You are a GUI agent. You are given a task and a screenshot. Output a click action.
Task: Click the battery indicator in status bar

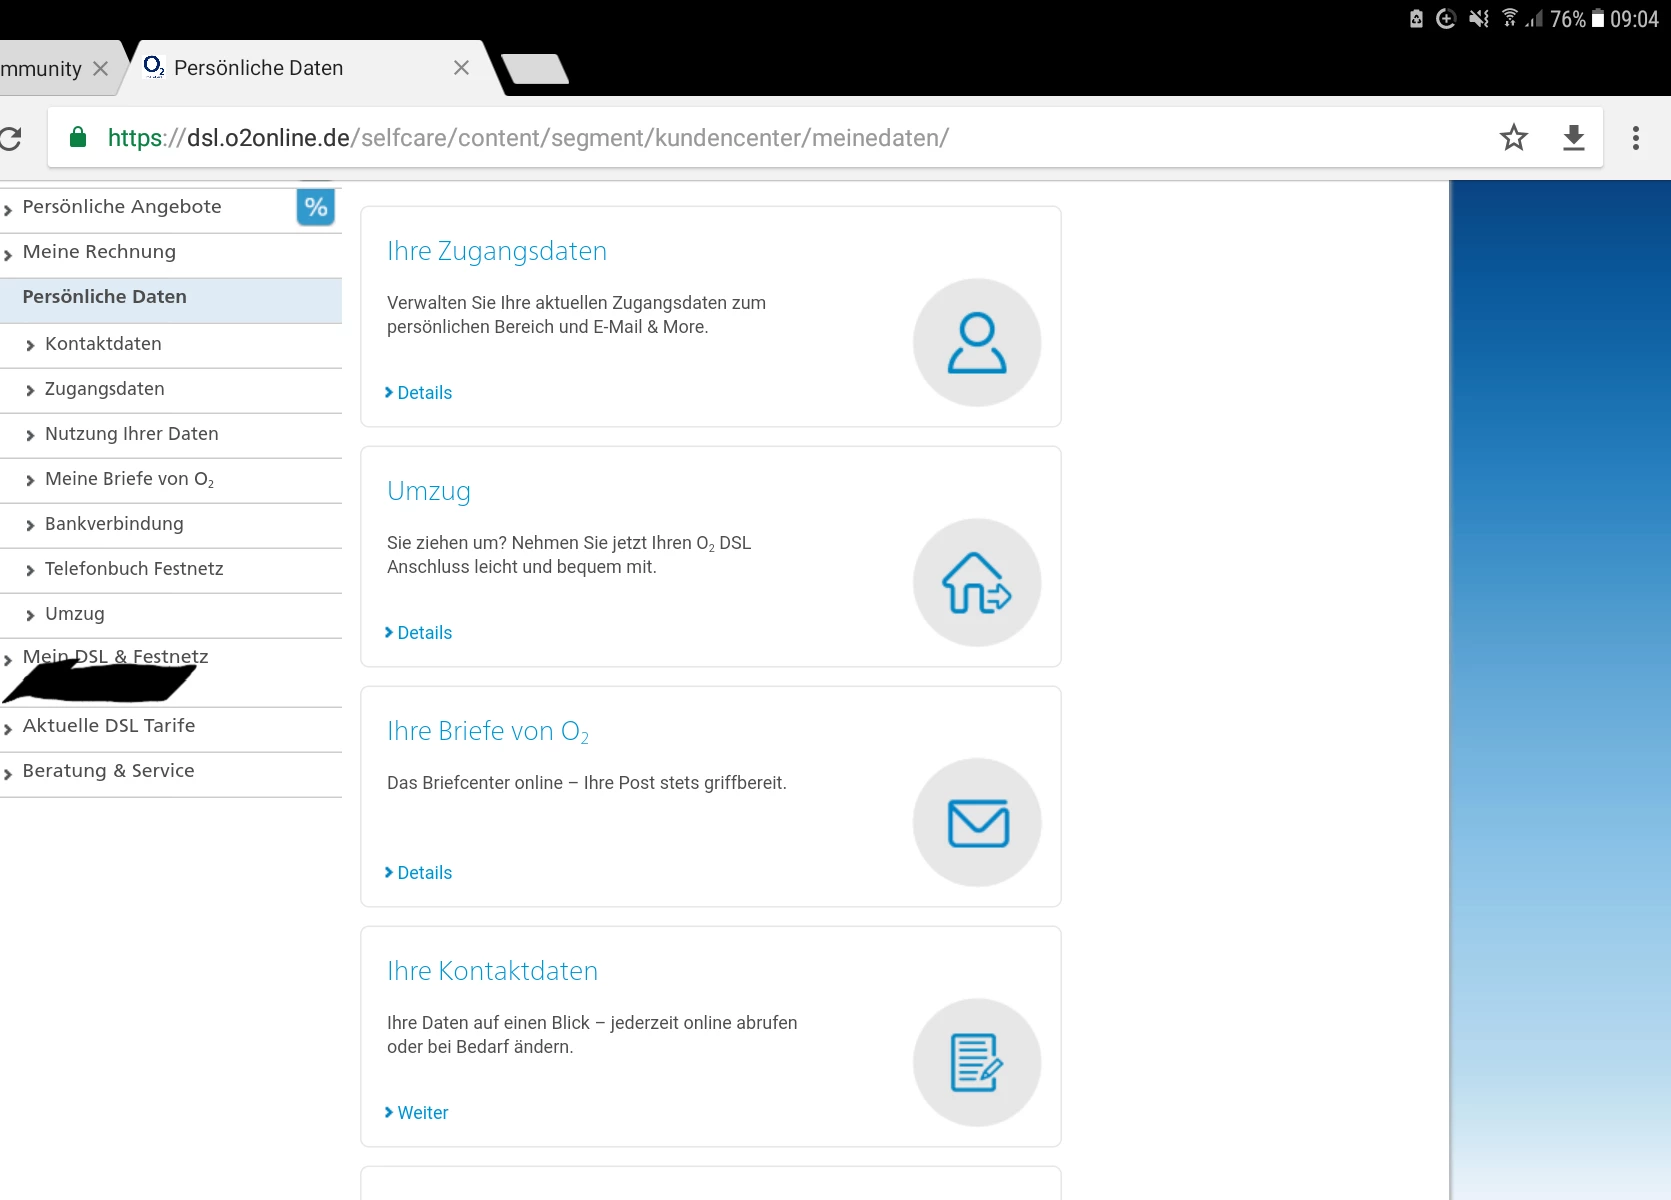[x=1598, y=19]
